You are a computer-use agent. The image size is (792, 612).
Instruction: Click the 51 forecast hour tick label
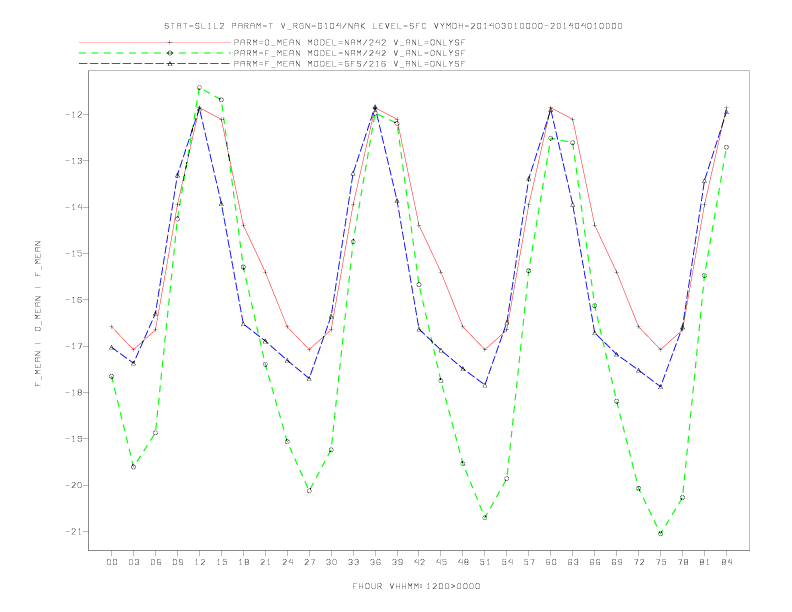click(x=485, y=562)
